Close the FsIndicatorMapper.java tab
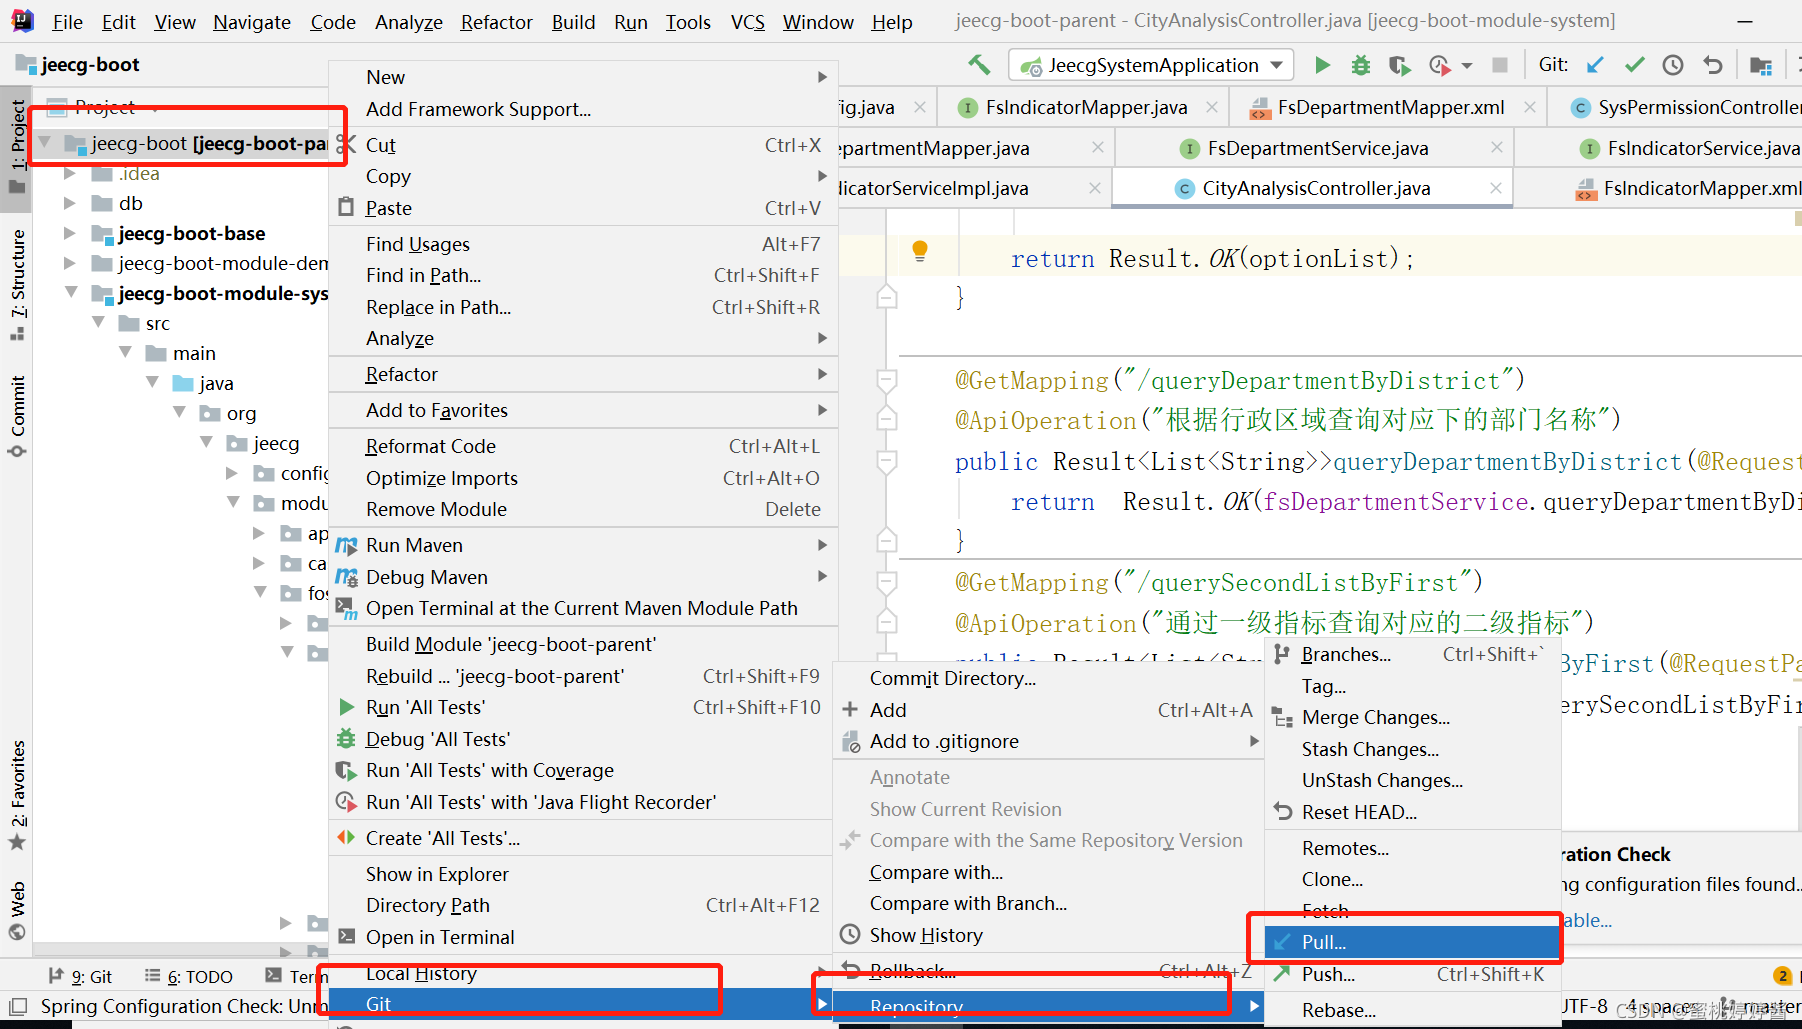This screenshot has width=1802, height=1029. pyautogui.click(x=1212, y=107)
